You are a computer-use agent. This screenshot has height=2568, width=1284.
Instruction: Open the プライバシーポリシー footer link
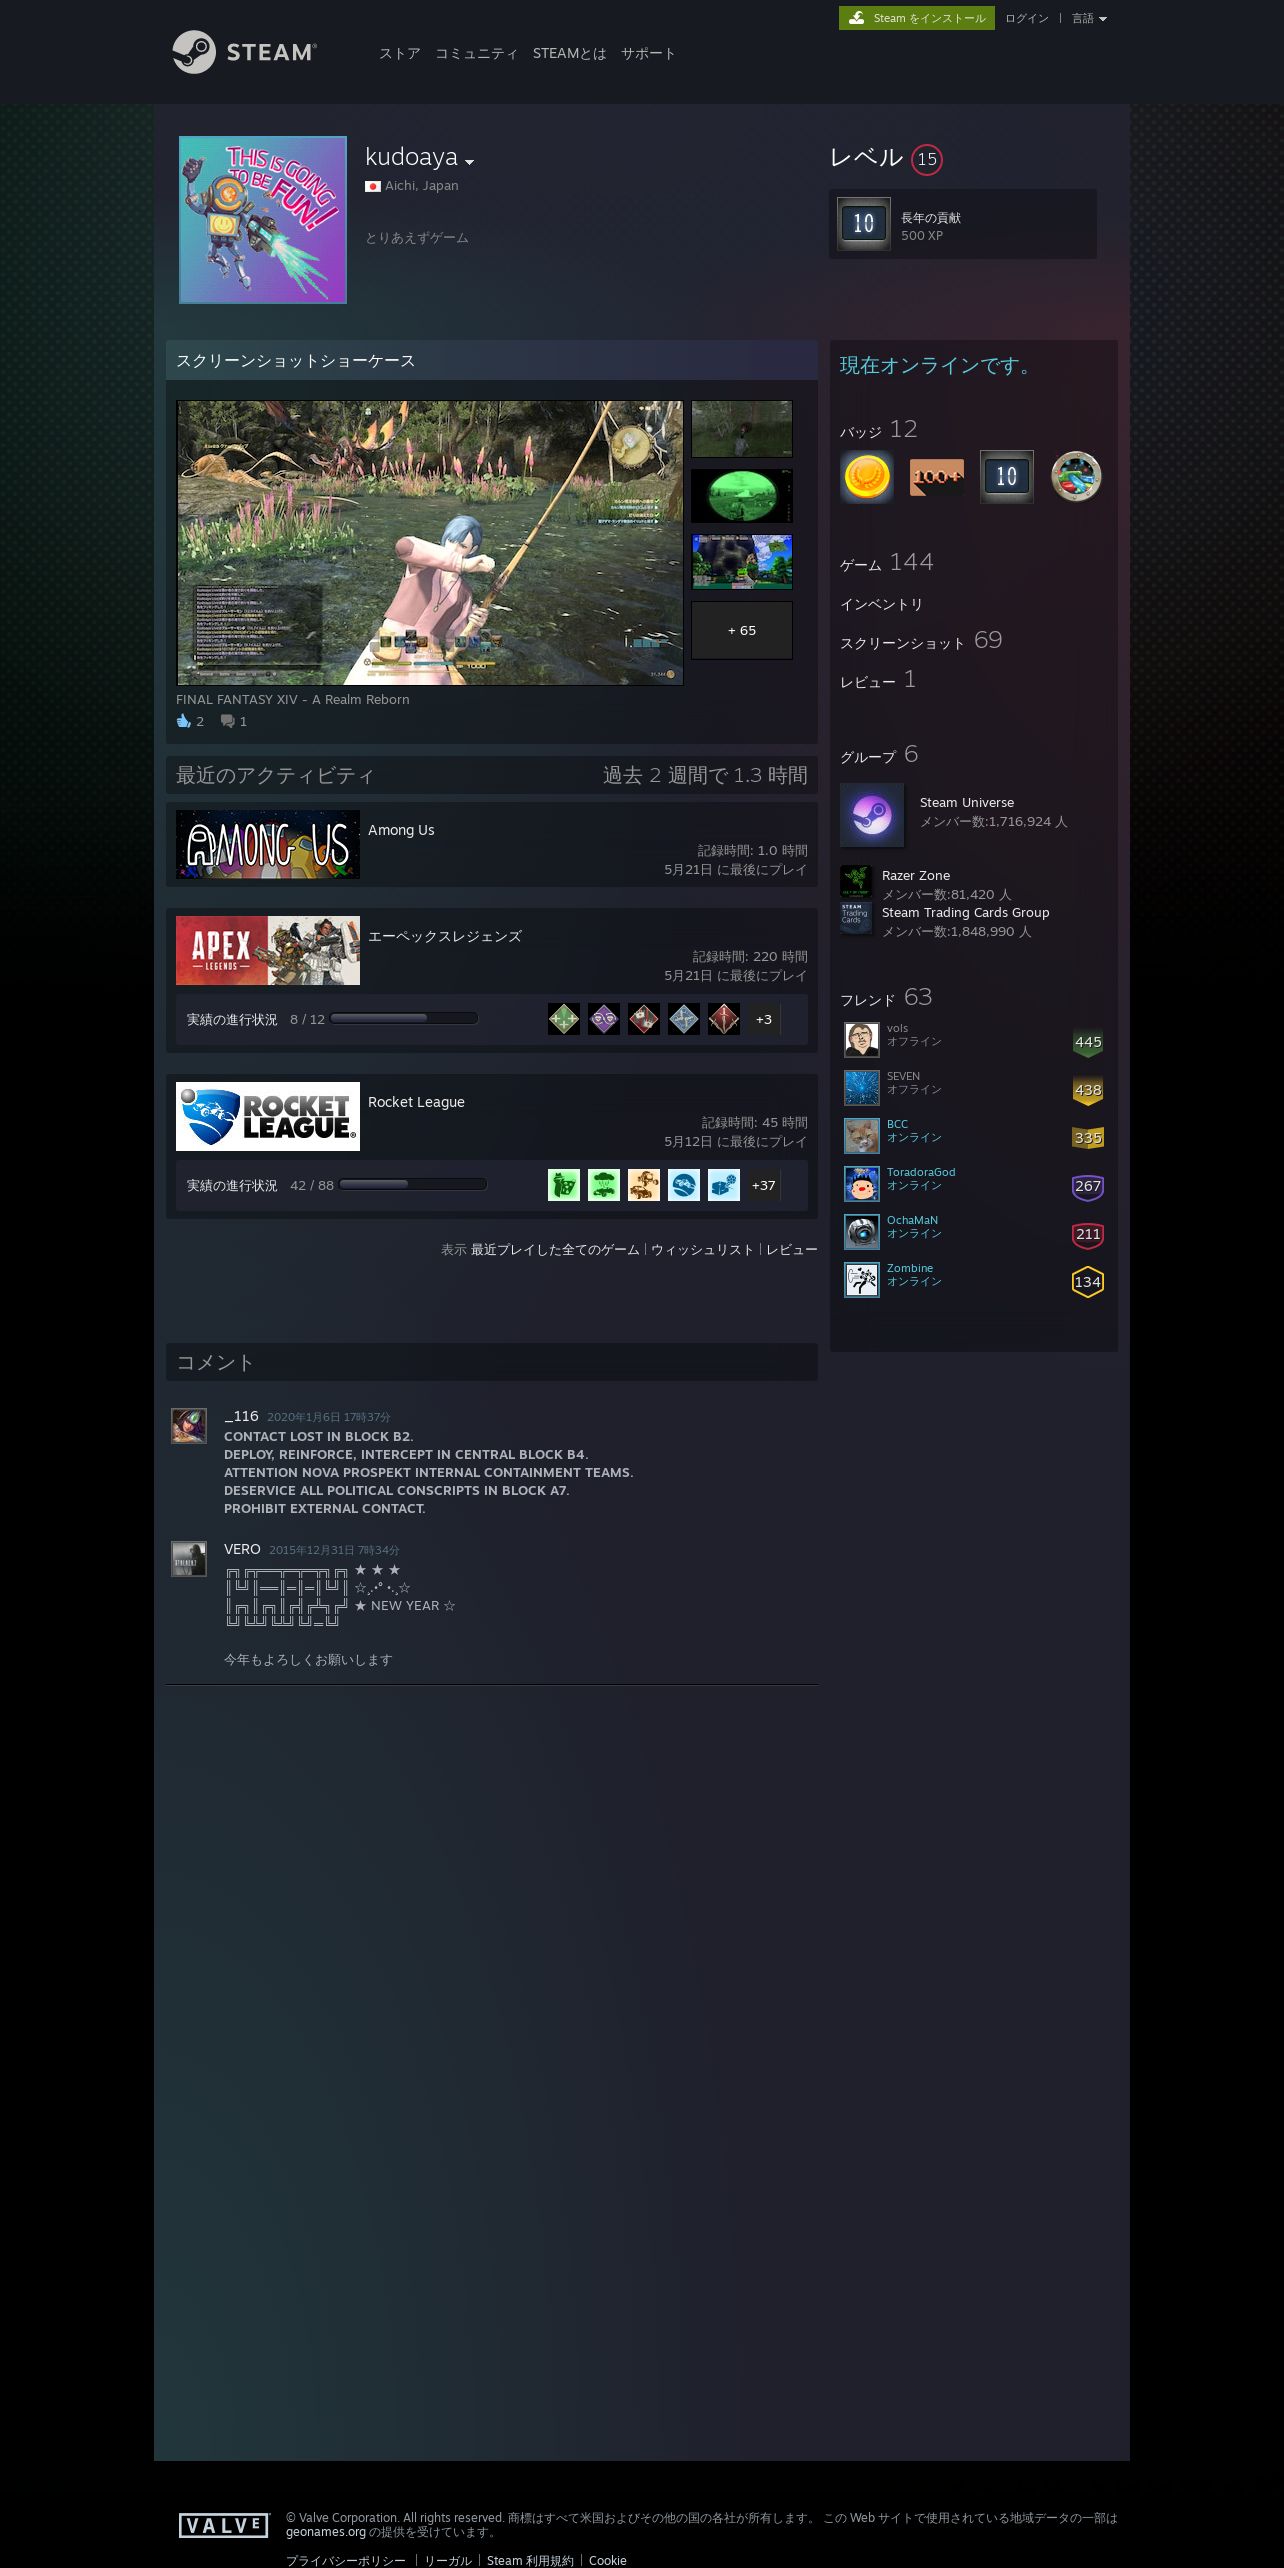point(346,2560)
